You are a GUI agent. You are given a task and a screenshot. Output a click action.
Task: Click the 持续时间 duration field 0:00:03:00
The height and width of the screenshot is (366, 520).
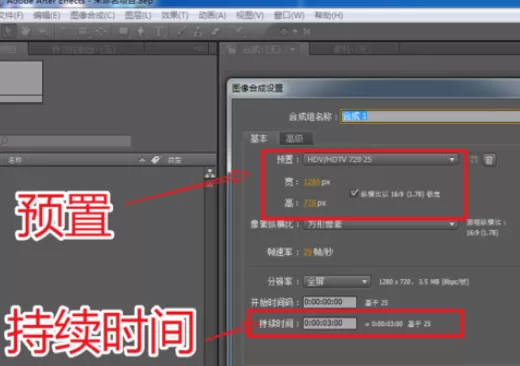(330, 323)
